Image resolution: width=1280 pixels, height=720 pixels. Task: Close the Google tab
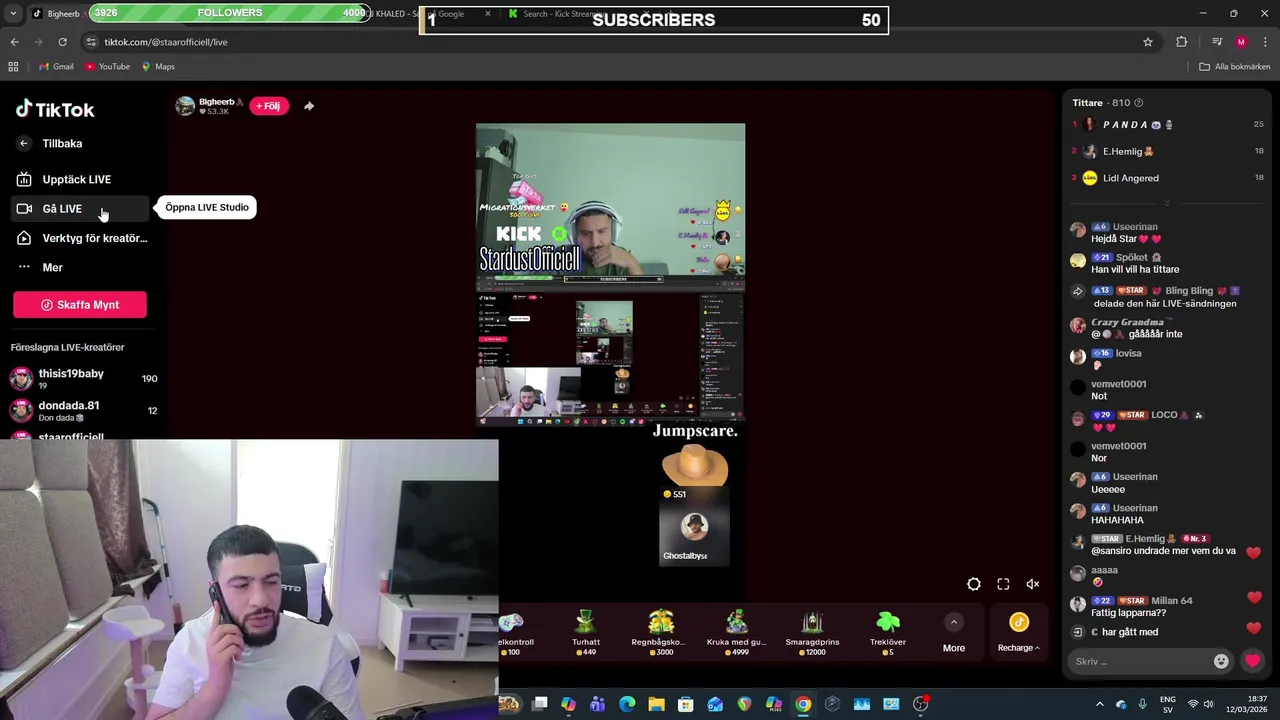(488, 14)
